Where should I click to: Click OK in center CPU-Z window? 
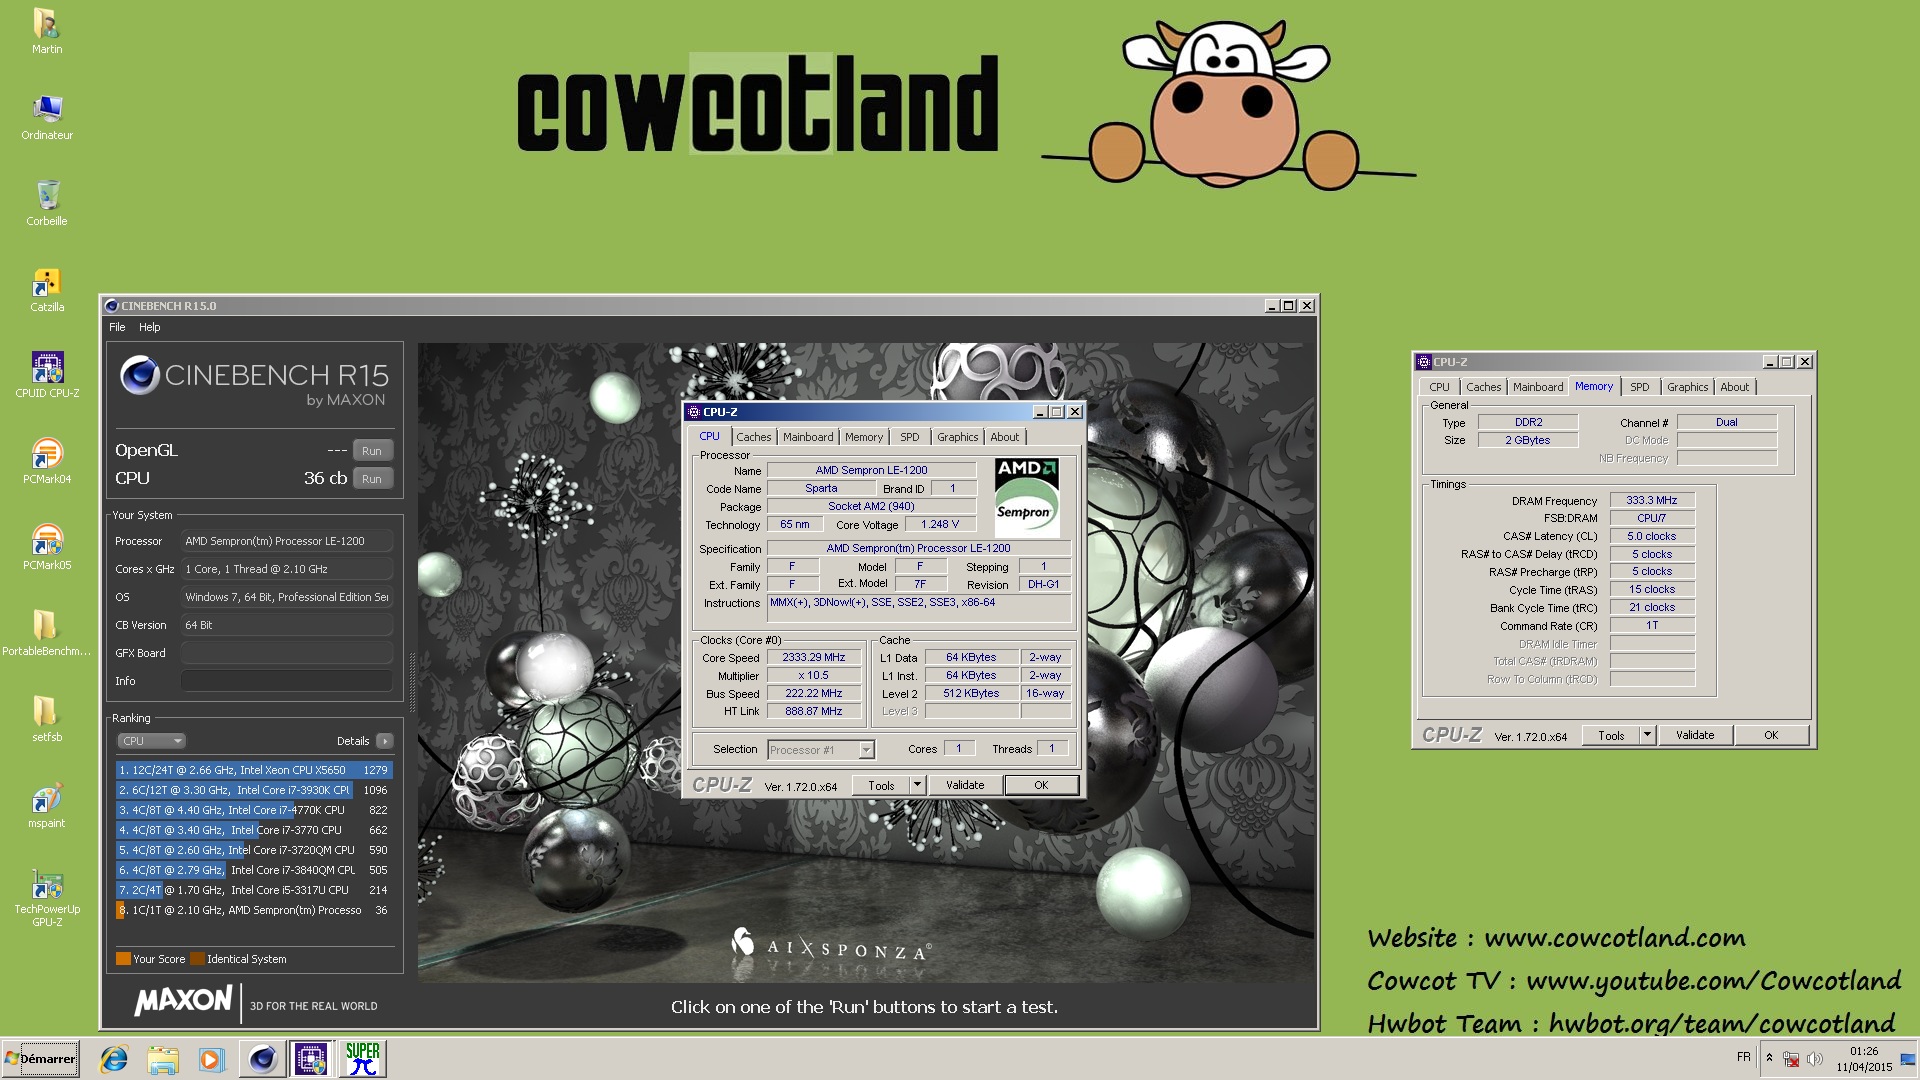click(1041, 786)
